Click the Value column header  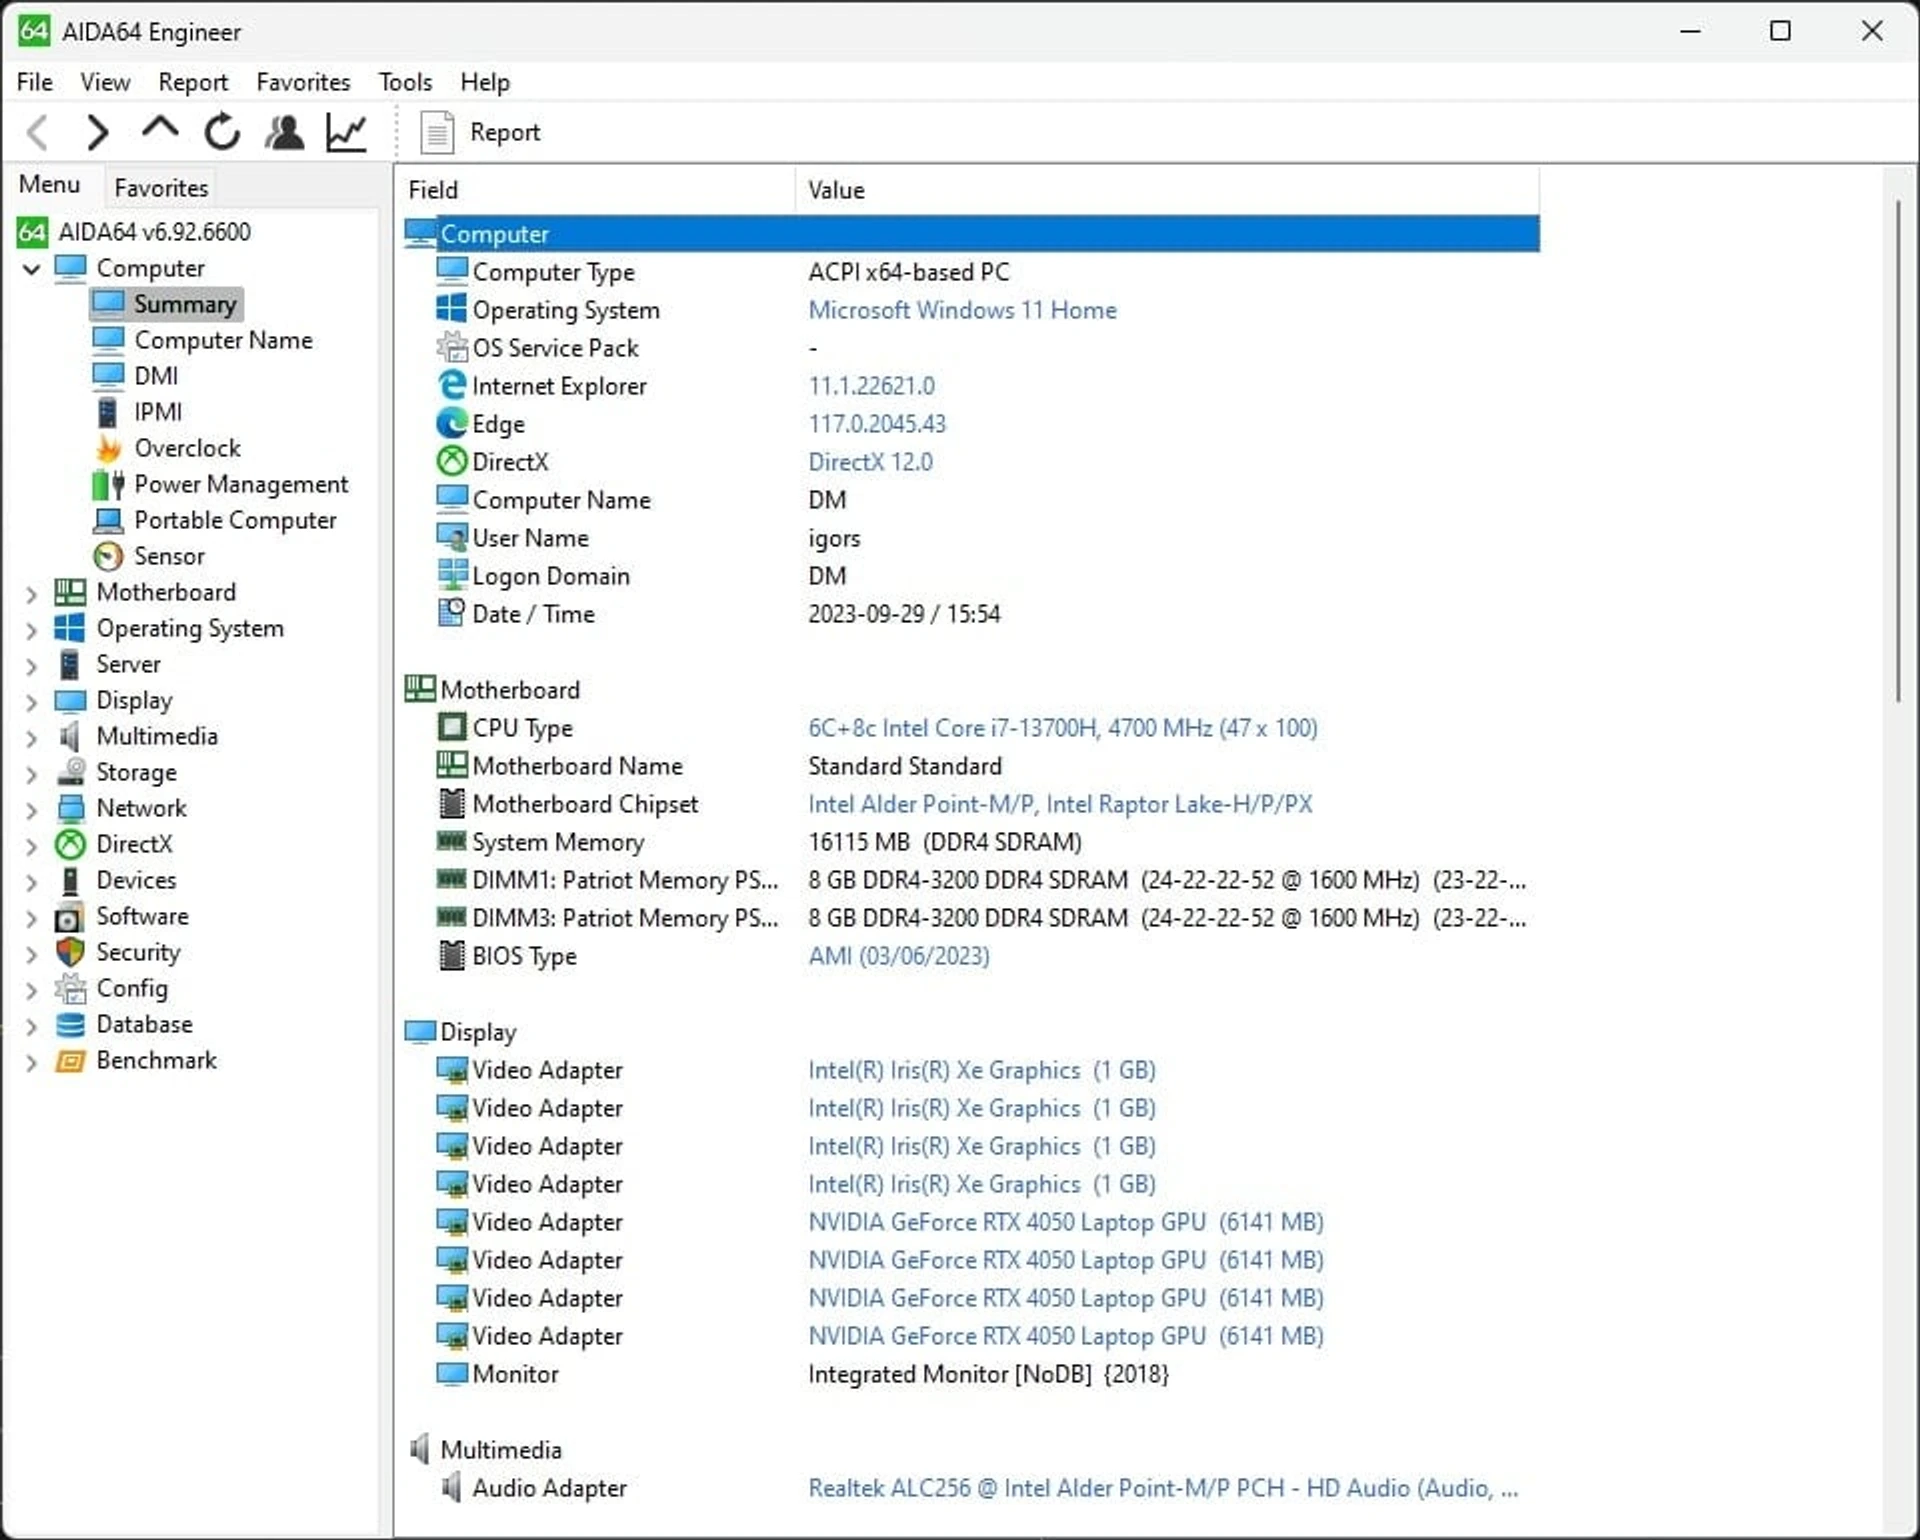[1168, 190]
